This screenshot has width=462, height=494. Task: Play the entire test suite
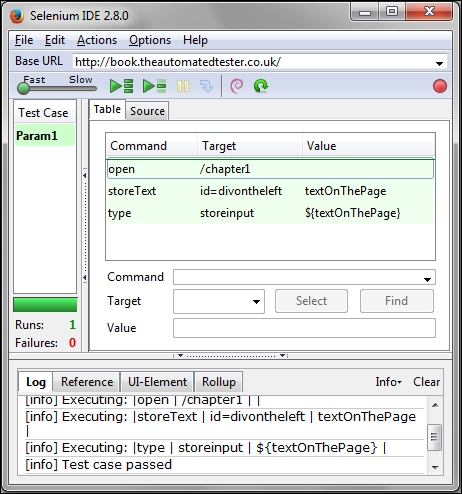[x=121, y=86]
